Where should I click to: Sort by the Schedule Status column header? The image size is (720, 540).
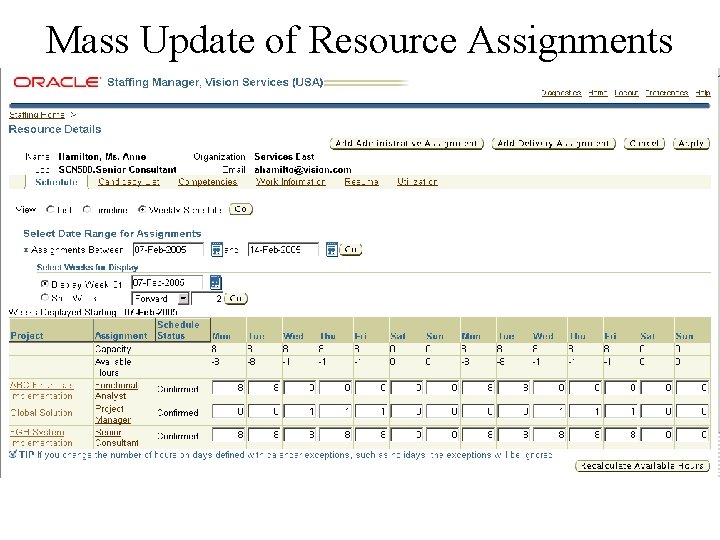pos(178,330)
